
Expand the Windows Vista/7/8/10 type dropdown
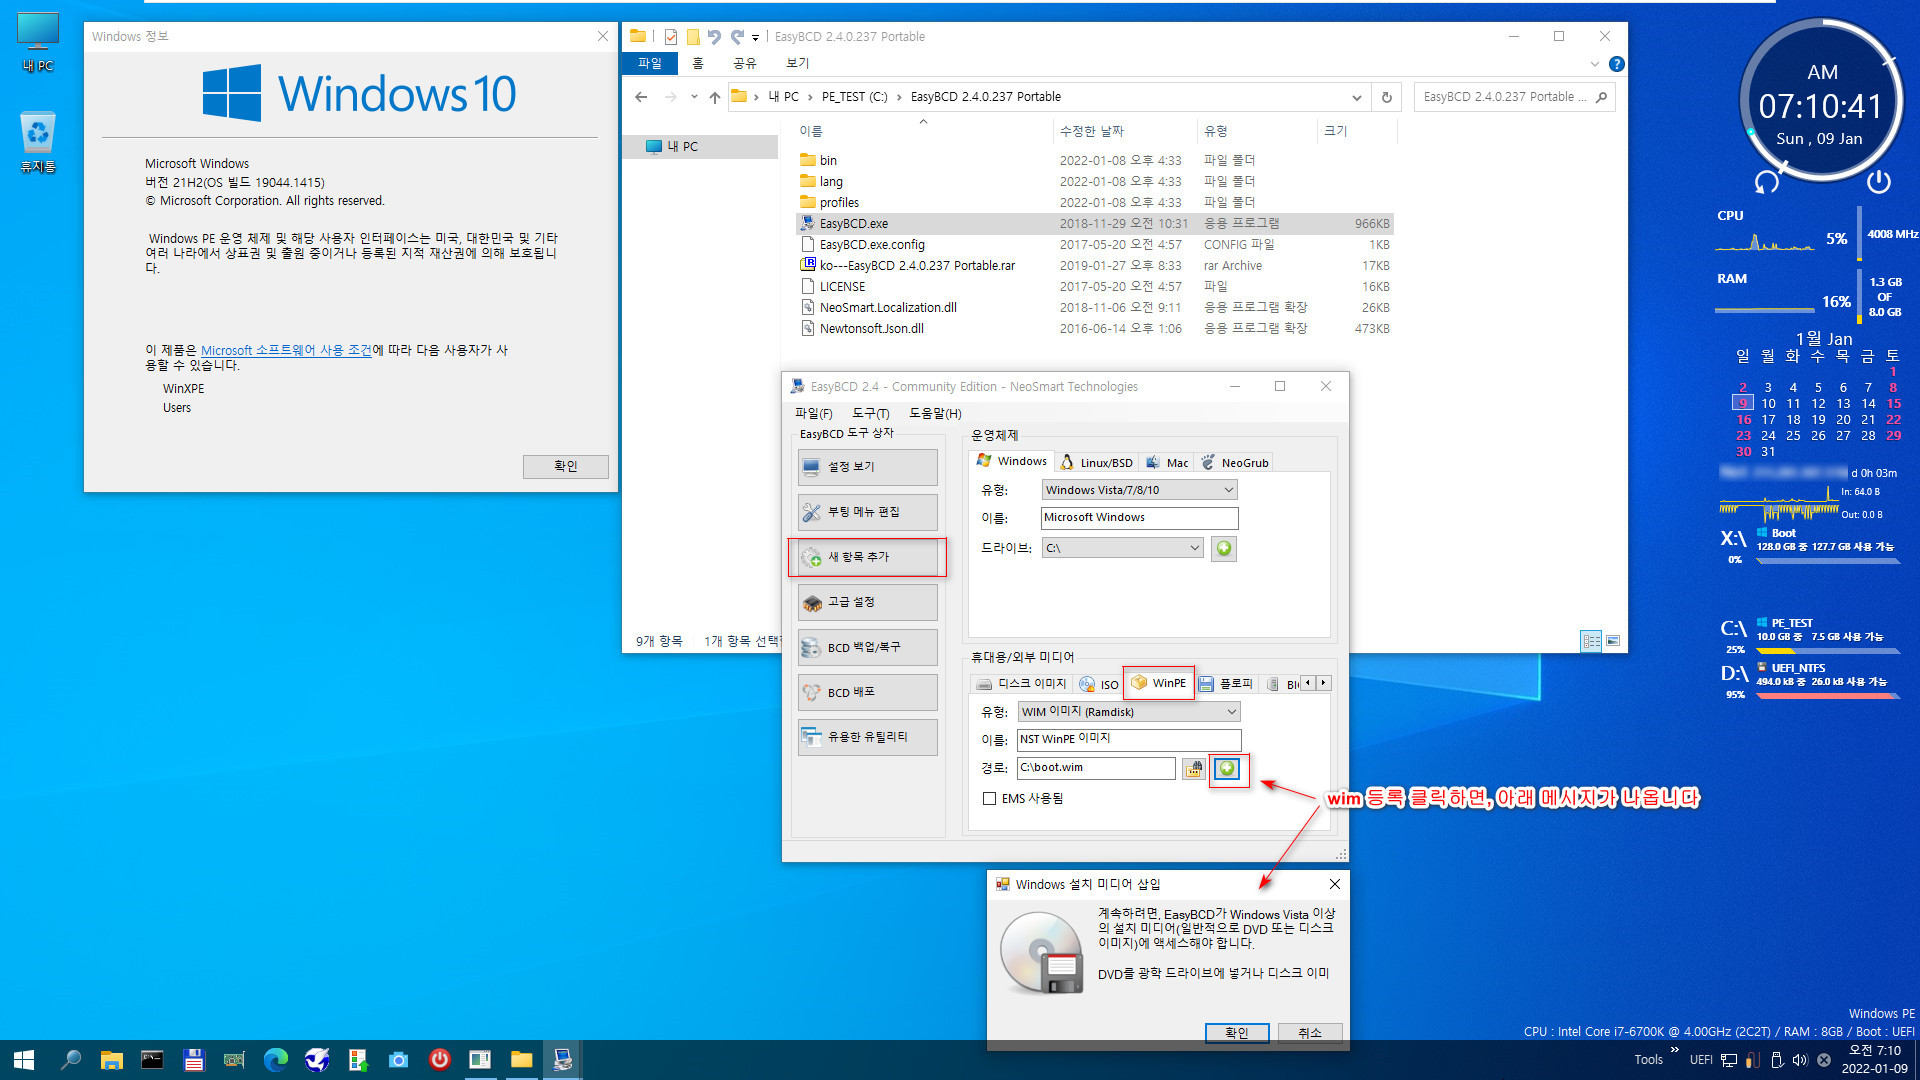(1139, 490)
